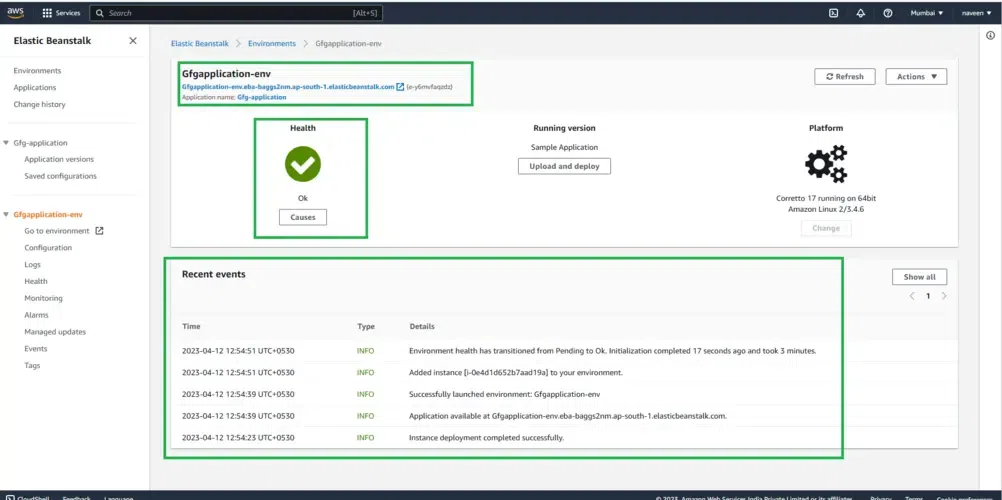This screenshot has height=500, width=1002.
Task: Click the Sample Application running version text
Action: (x=564, y=147)
